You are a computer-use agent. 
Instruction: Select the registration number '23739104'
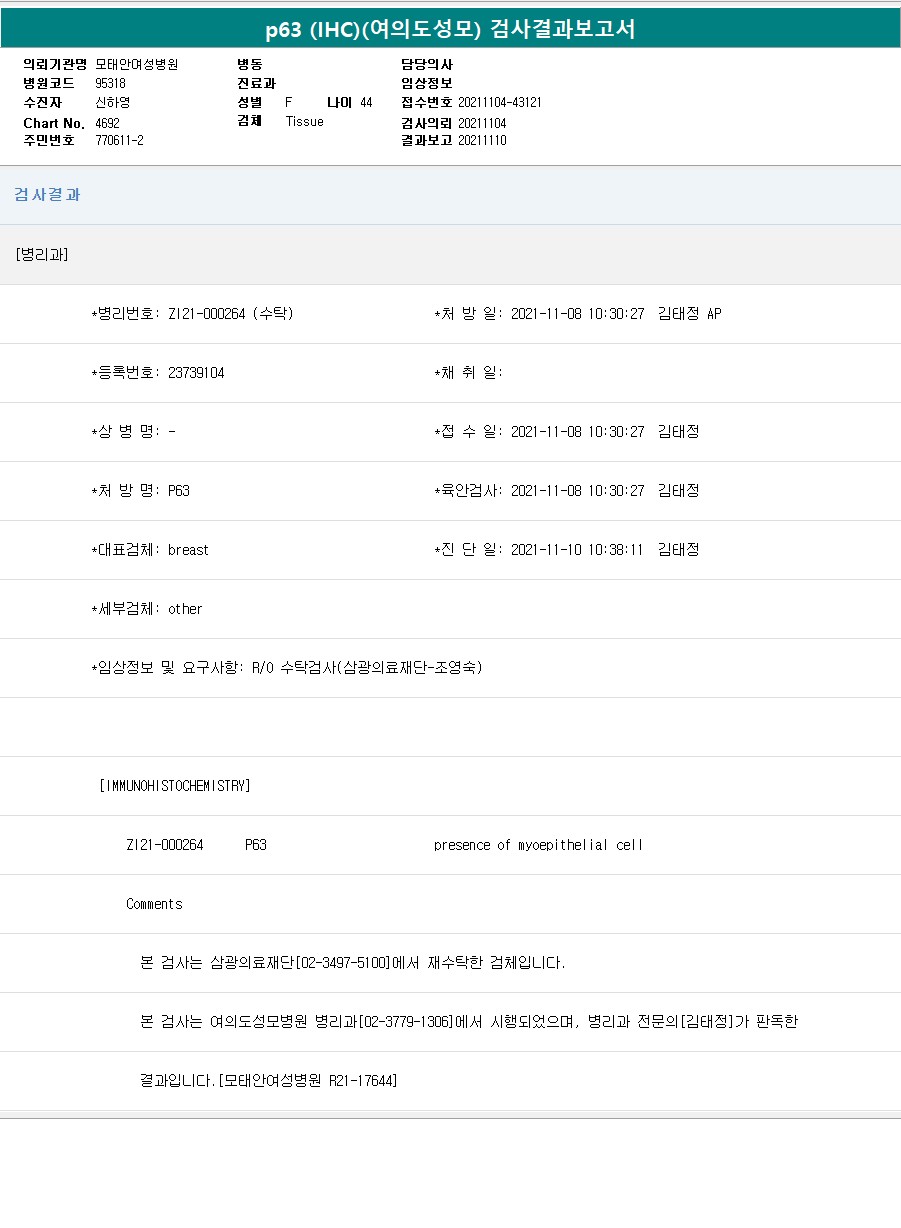[x=196, y=373]
